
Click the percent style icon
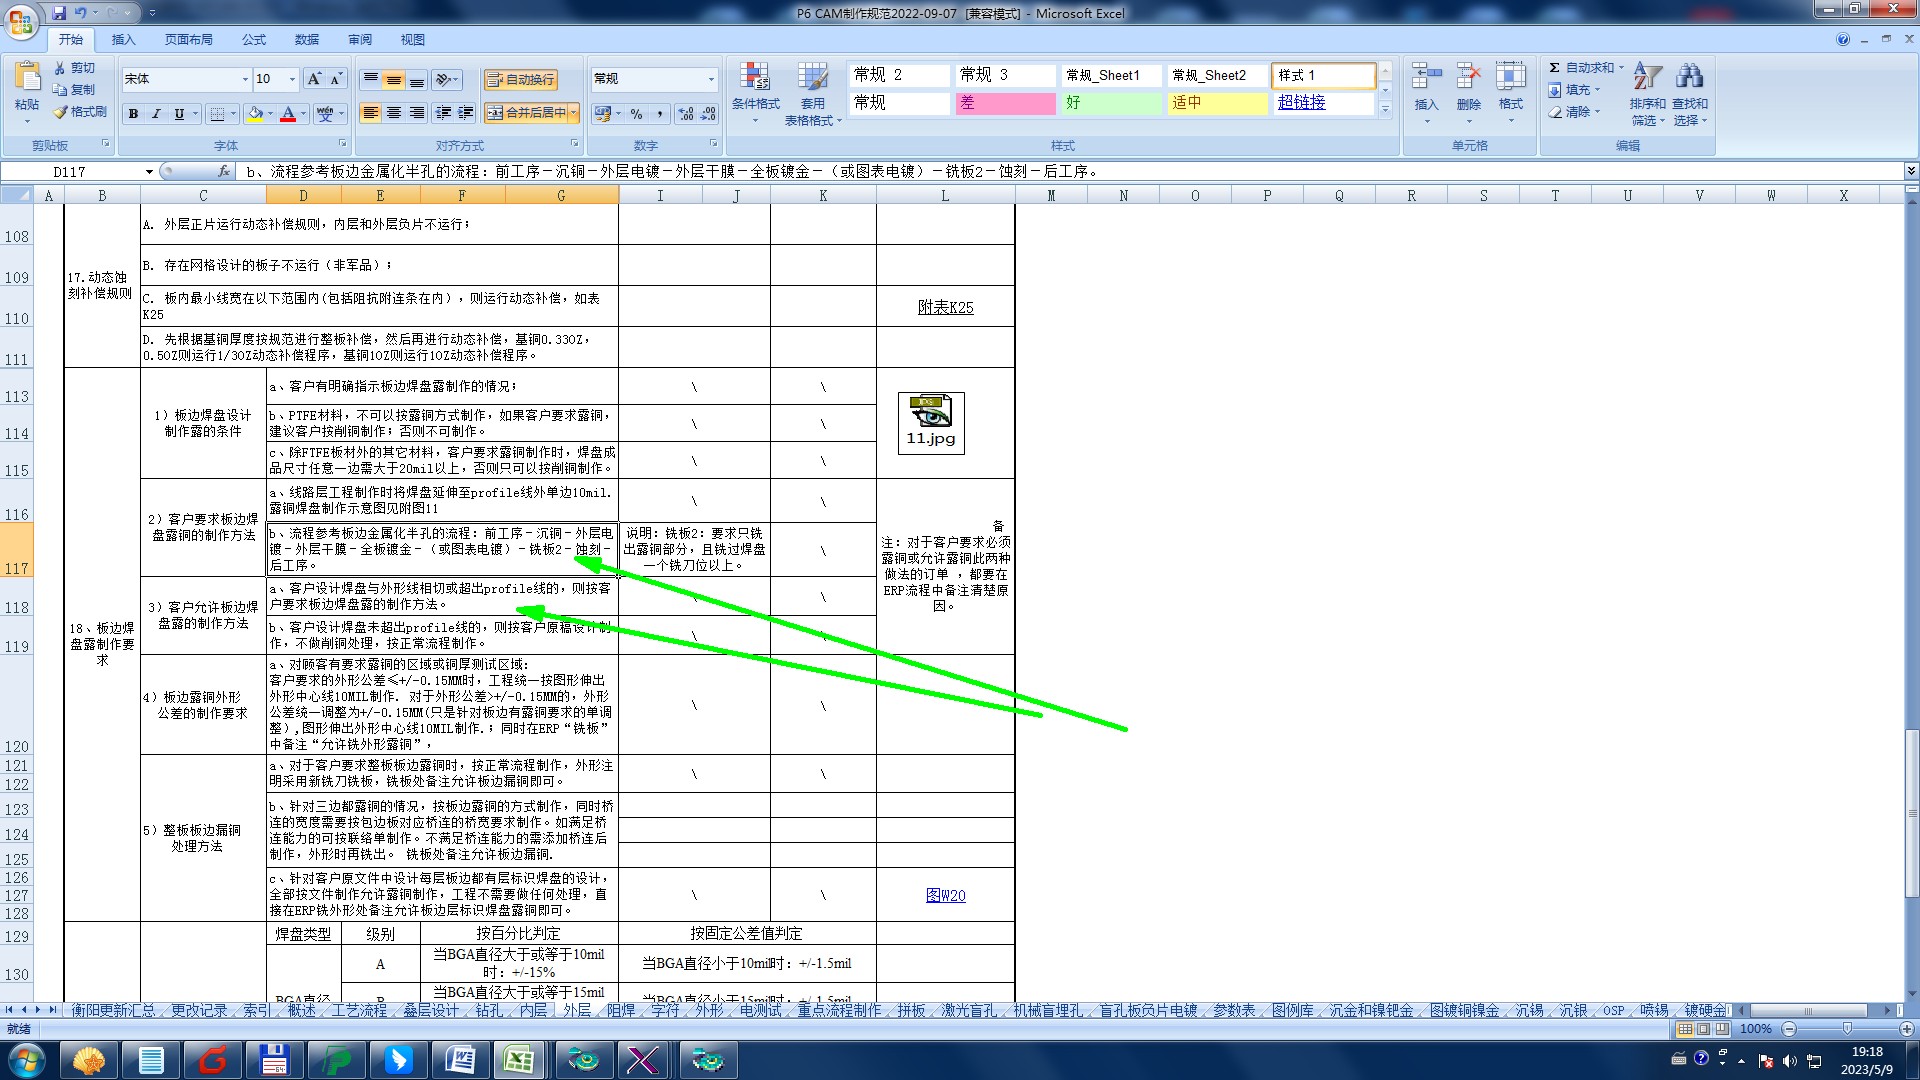pyautogui.click(x=636, y=114)
